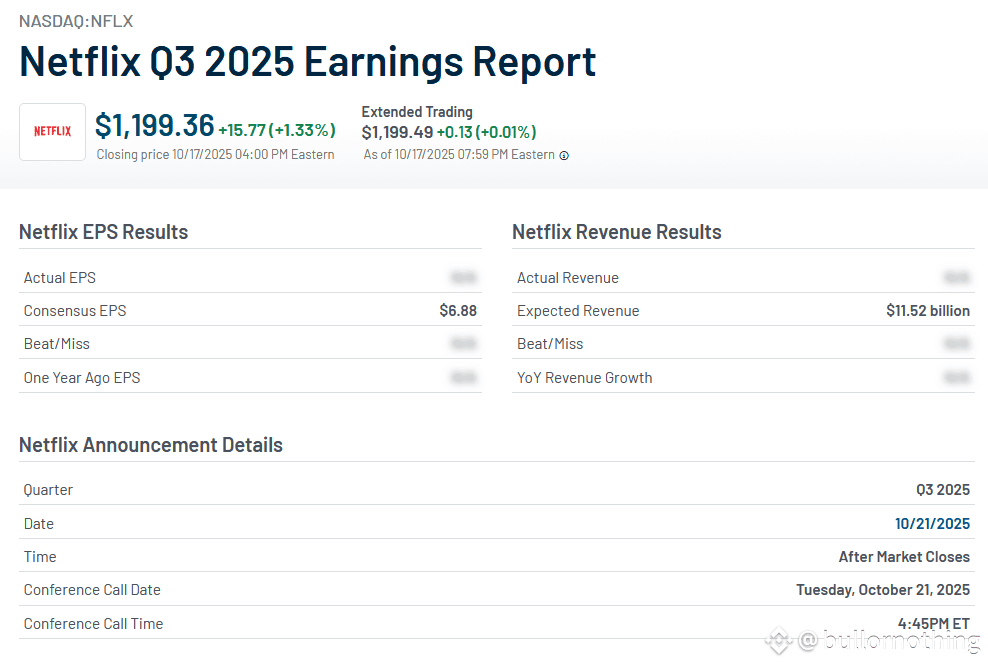Click the blurred YoY Revenue Growth value
988x666 pixels.
coord(956,378)
